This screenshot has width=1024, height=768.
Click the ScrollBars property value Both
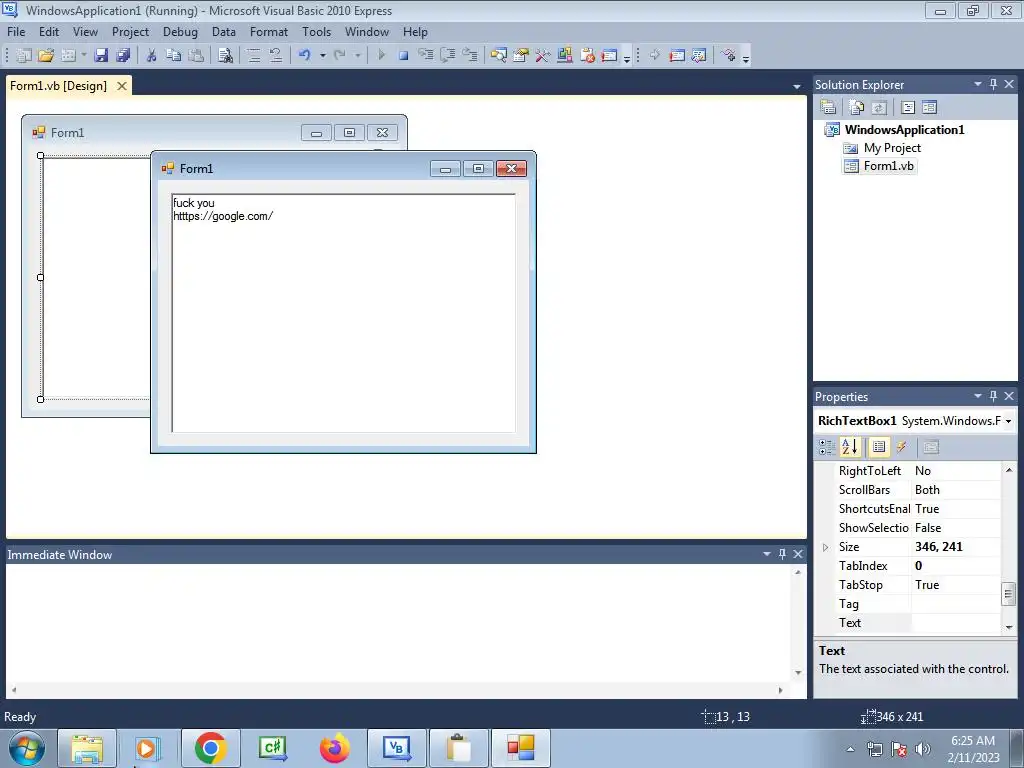(955, 490)
